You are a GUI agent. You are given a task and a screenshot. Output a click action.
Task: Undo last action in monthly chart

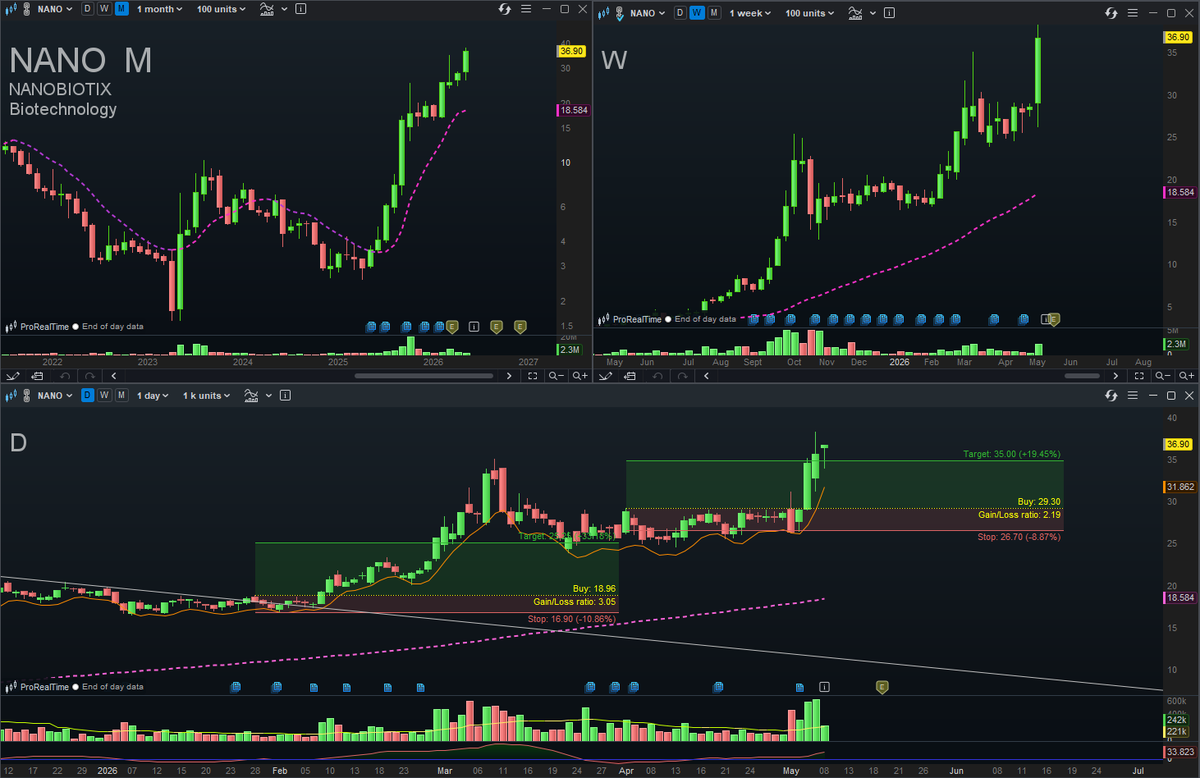(x=64, y=375)
